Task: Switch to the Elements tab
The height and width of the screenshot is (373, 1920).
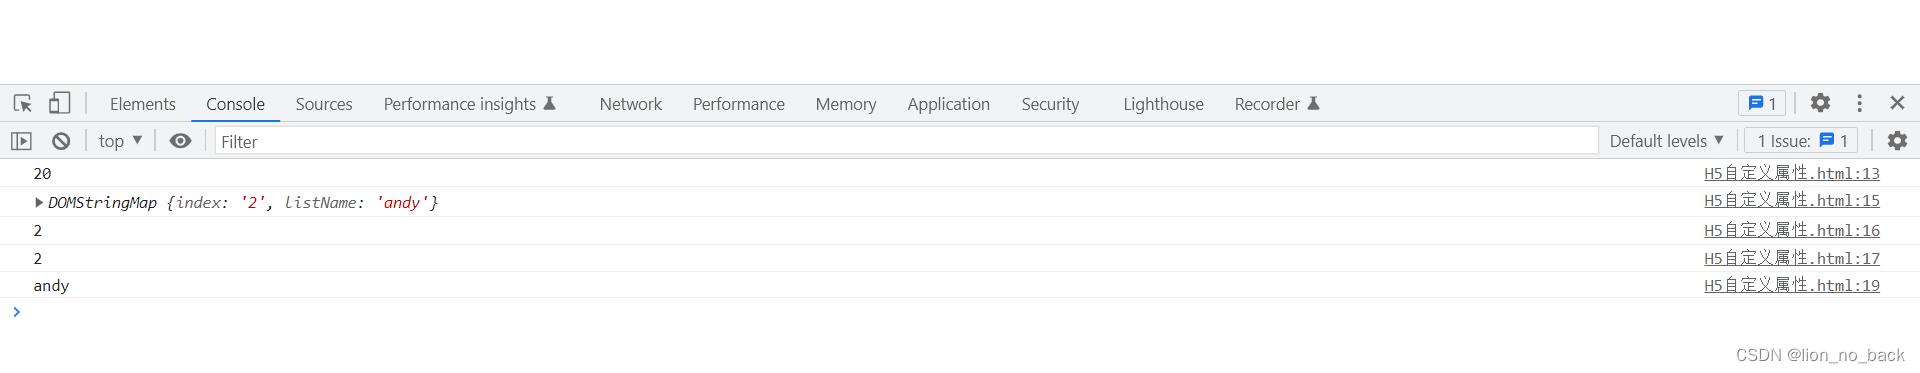Action: [143, 104]
